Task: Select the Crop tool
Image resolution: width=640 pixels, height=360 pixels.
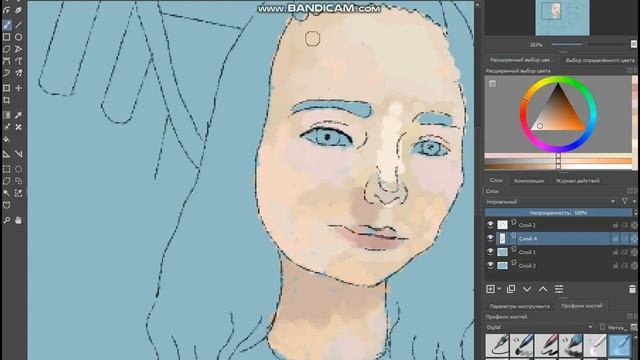Action: click(7, 100)
